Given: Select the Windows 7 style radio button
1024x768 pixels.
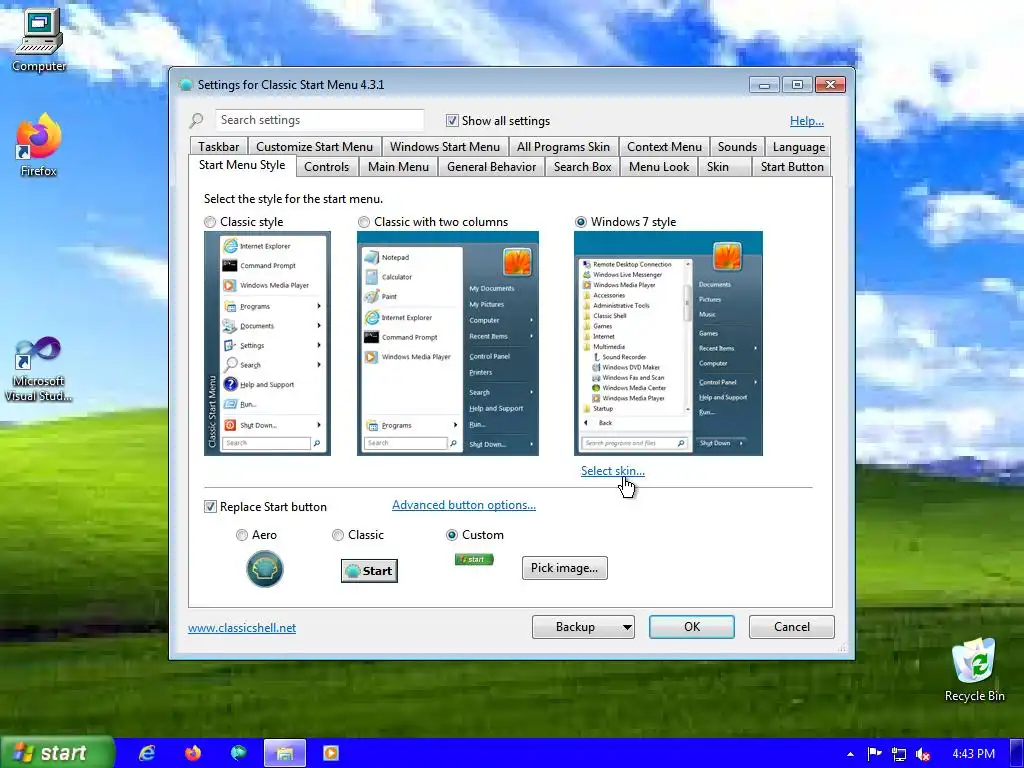Looking at the screenshot, I should (x=581, y=222).
